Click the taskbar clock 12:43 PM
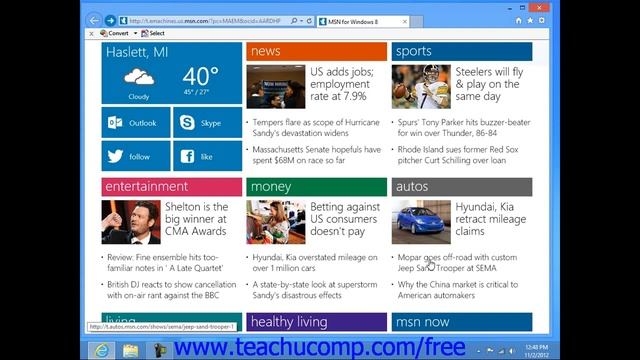 (x=536, y=351)
